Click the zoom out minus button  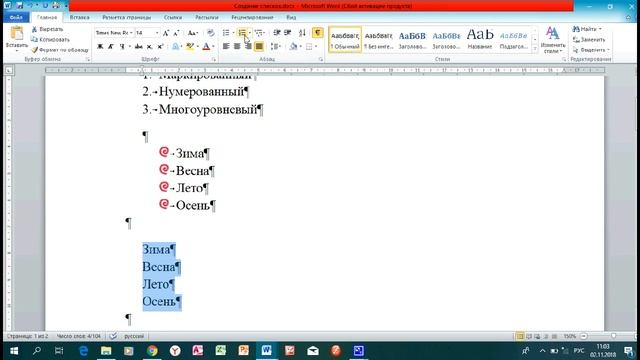tap(584, 336)
